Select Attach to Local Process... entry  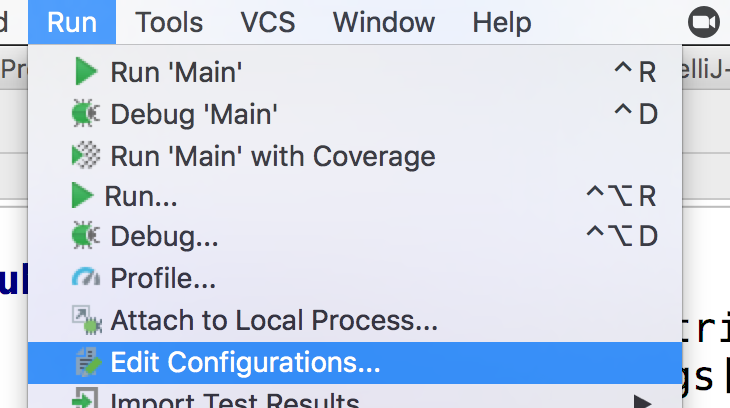[355, 320]
